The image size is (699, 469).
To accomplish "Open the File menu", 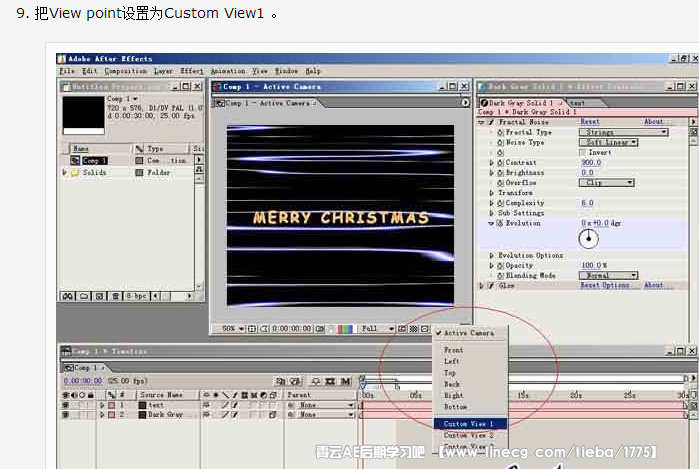I will 67,71.
